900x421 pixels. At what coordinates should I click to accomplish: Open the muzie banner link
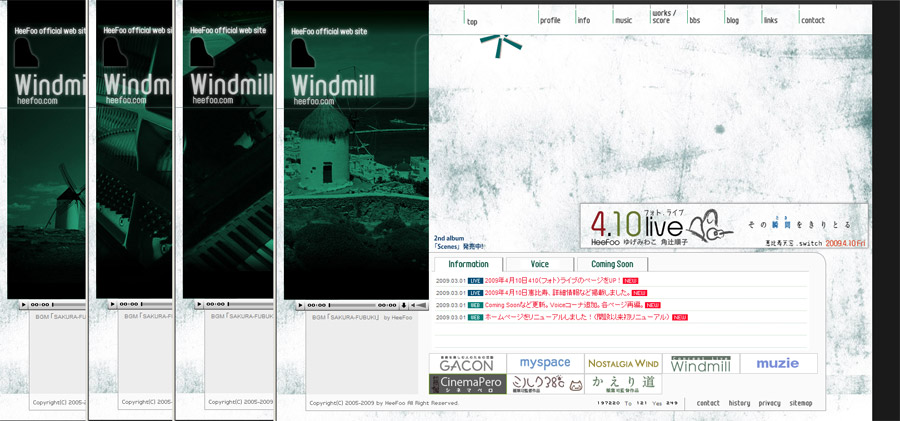click(x=778, y=364)
